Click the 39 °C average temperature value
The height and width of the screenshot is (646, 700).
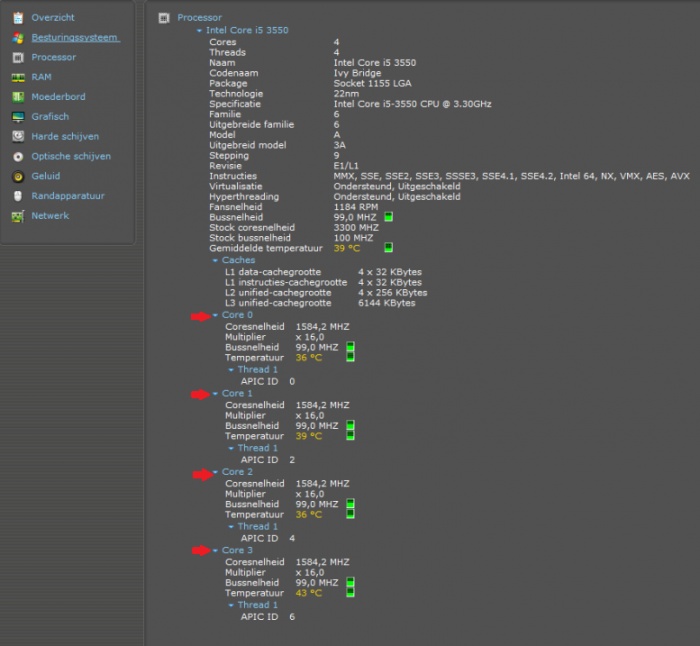346,248
